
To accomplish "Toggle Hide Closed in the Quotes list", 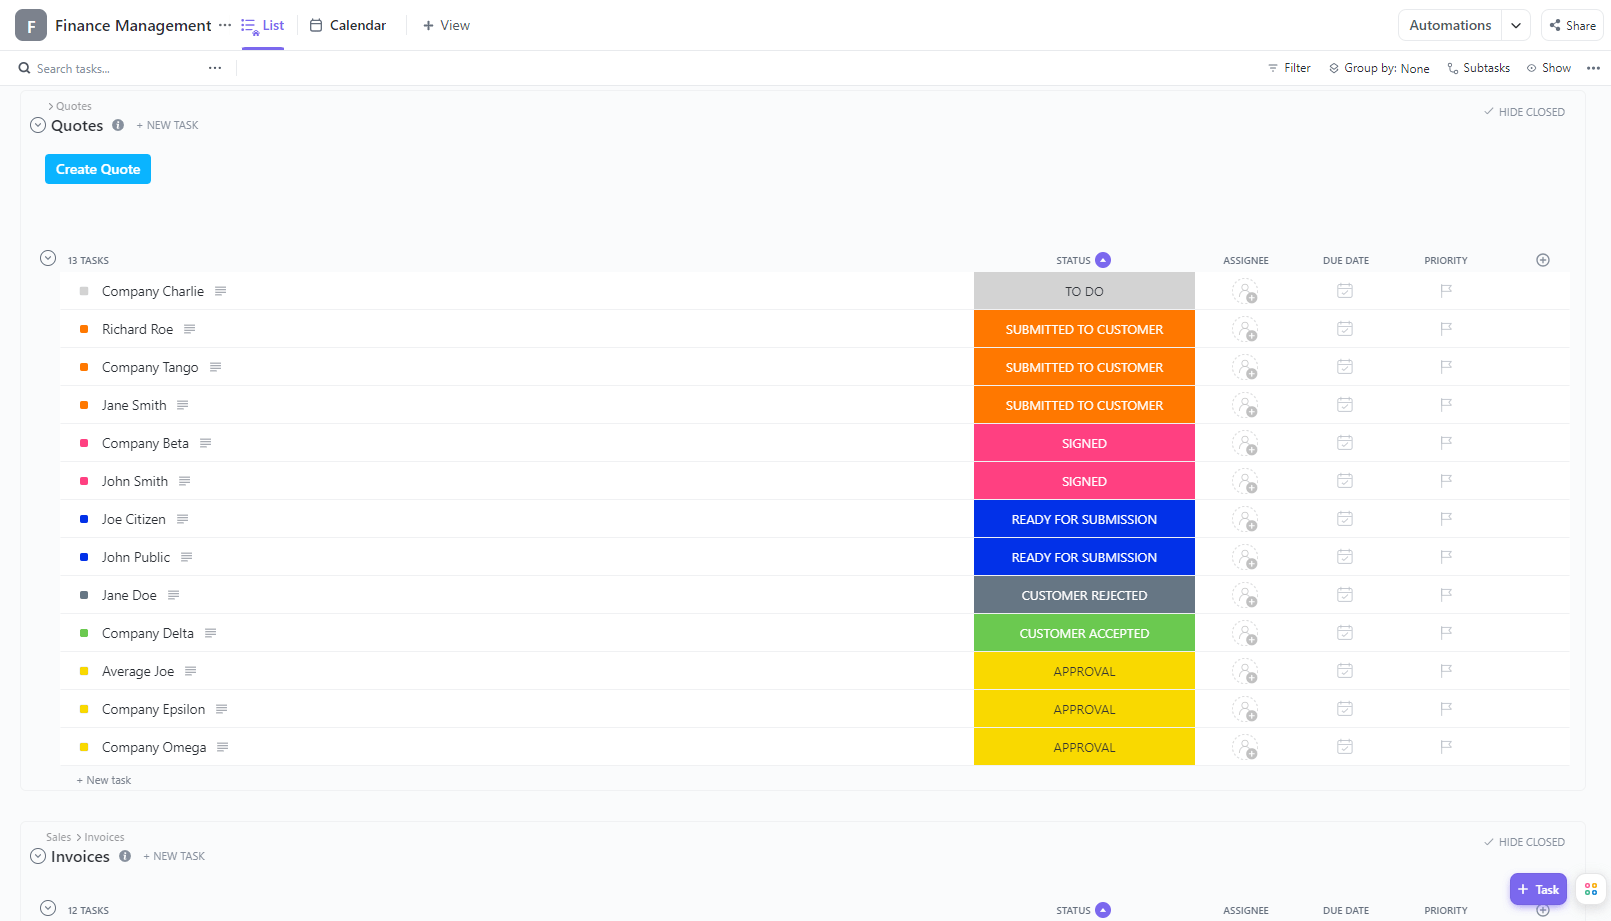I will coord(1524,112).
